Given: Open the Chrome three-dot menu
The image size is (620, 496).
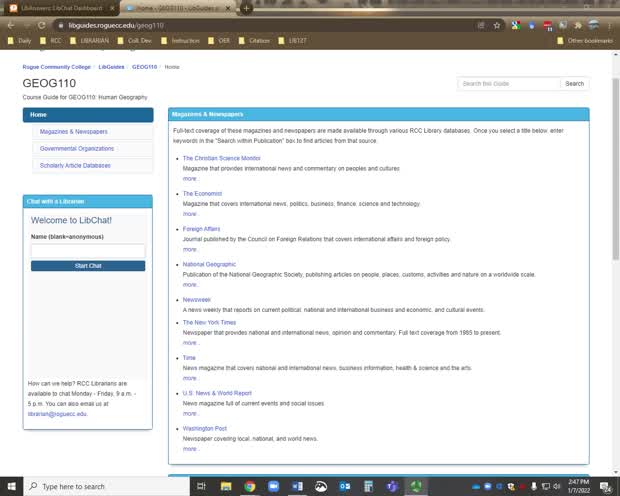Looking at the screenshot, I should click(x=609, y=26).
